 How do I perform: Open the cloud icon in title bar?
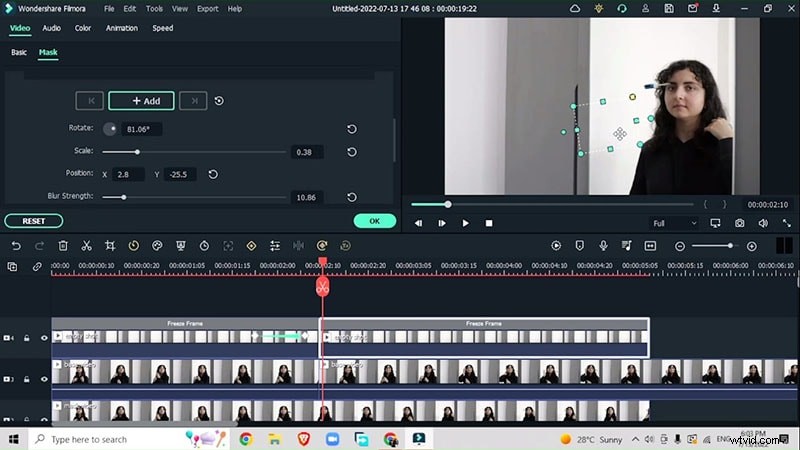[574, 9]
